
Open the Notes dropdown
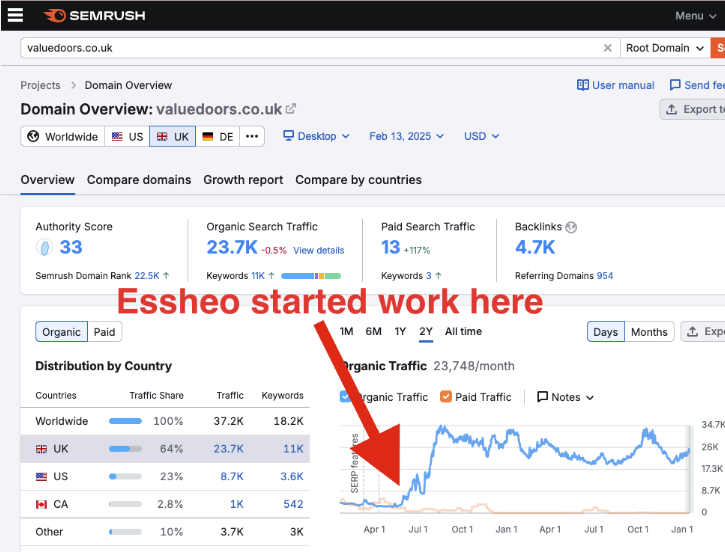click(x=565, y=397)
